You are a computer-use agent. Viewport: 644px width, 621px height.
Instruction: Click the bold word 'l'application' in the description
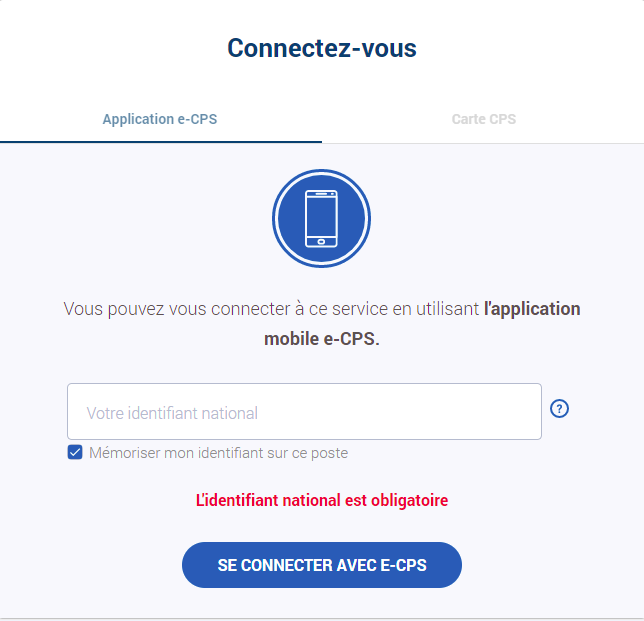pos(532,309)
